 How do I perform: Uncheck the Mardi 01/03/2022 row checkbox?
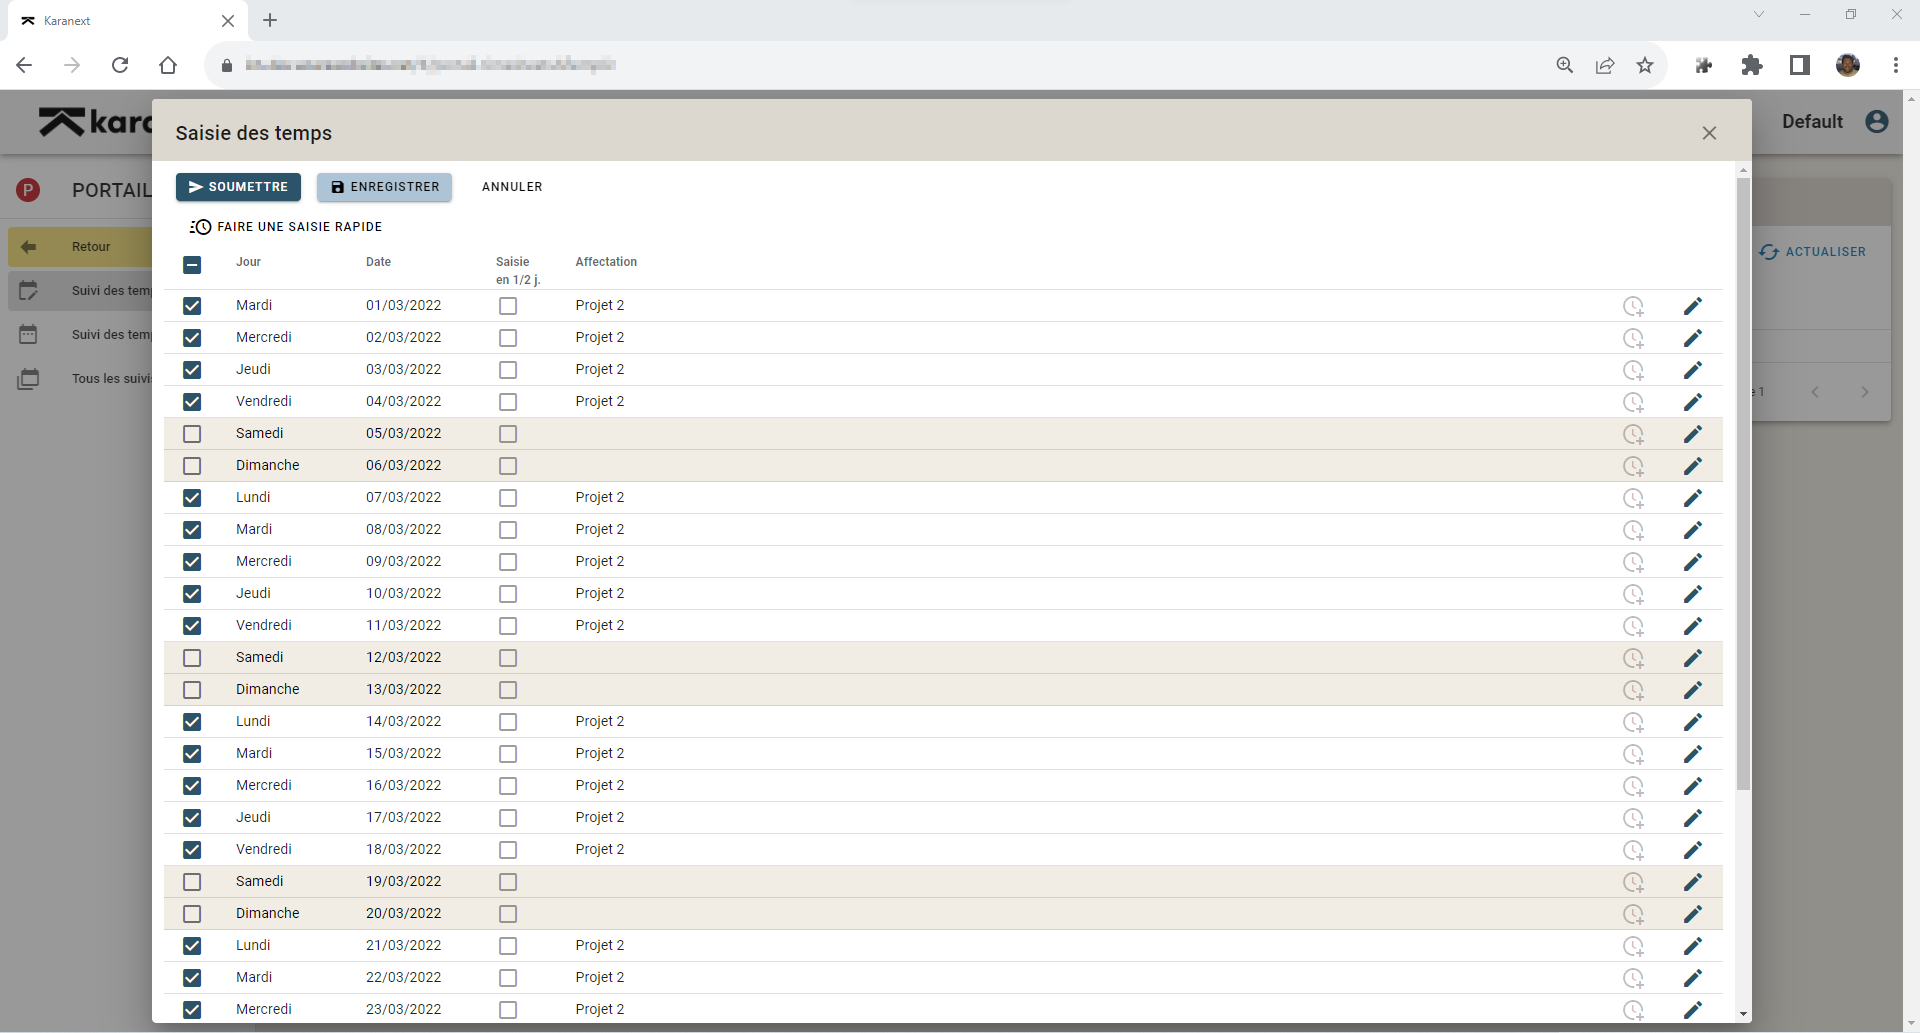click(x=192, y=306)
